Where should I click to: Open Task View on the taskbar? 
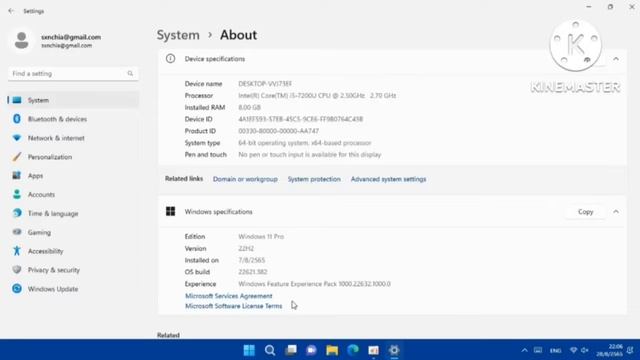click(291, 350)
